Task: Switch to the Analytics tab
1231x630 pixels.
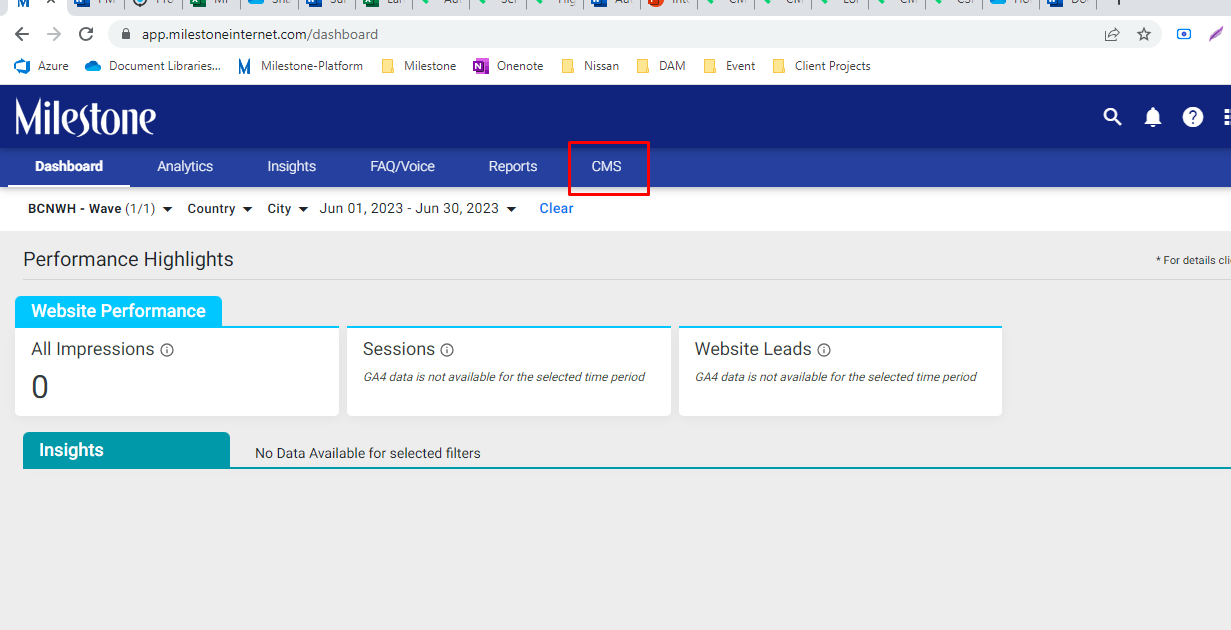Action: coord(185,166)
